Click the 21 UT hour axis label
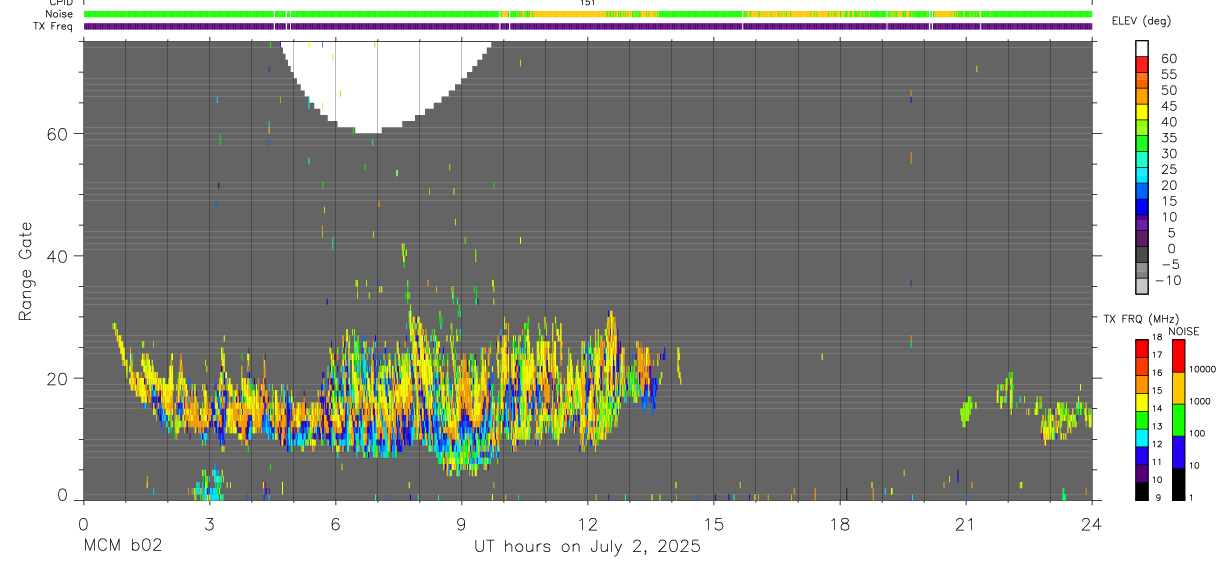This screenshot has height=567, width=1228. pyautogui.click(x=965, y=524)
